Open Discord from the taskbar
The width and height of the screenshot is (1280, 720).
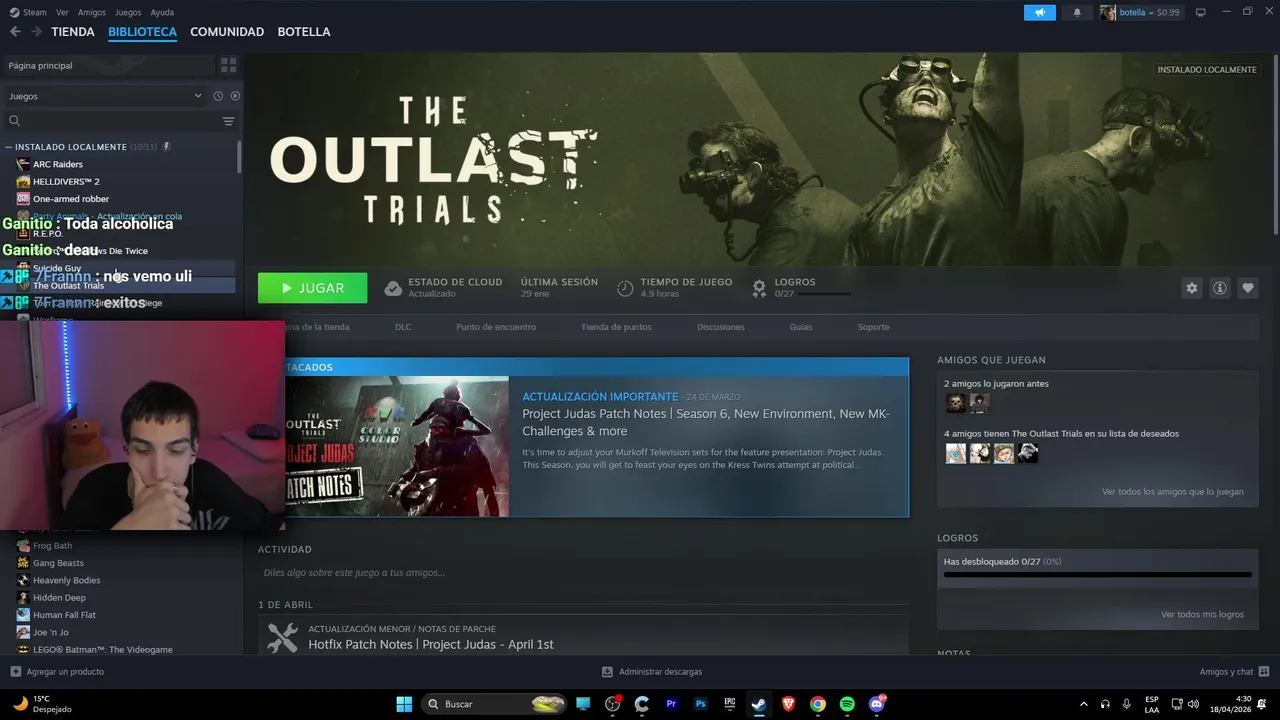876,704
